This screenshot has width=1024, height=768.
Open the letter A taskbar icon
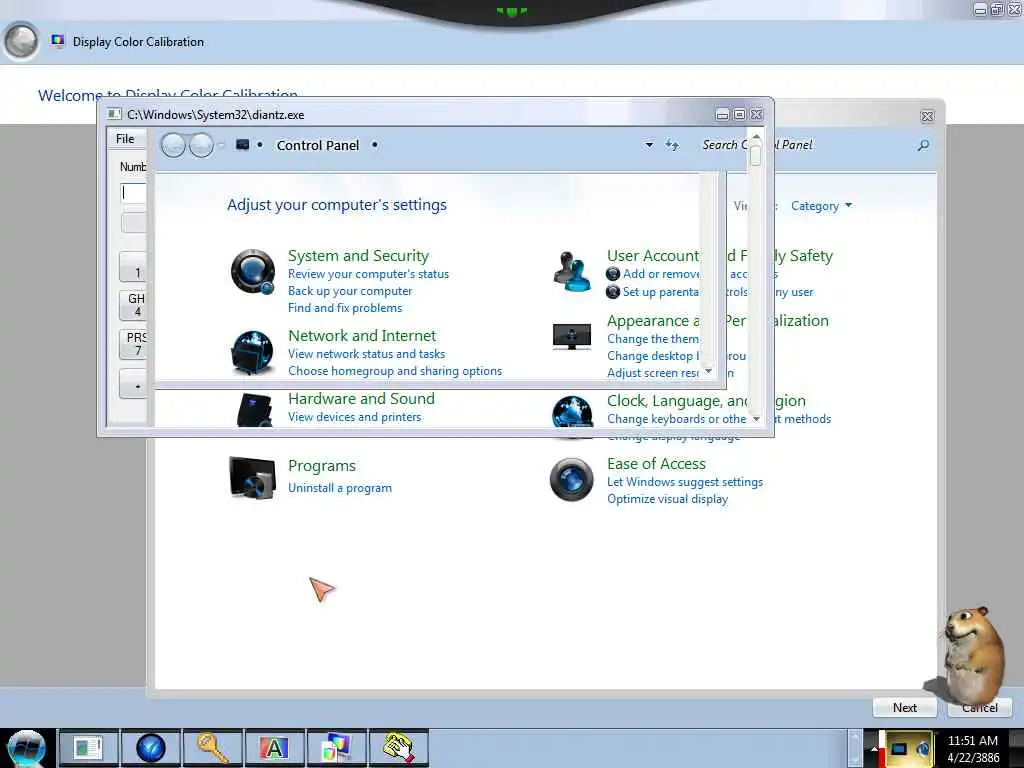click(274, 748)
